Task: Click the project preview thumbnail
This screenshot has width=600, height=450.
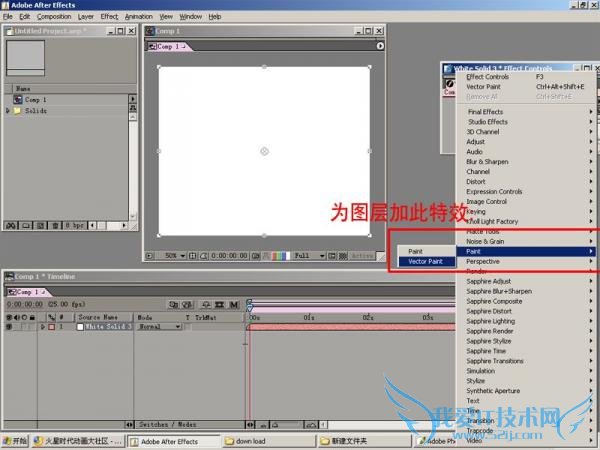Action: coord(25,58)
